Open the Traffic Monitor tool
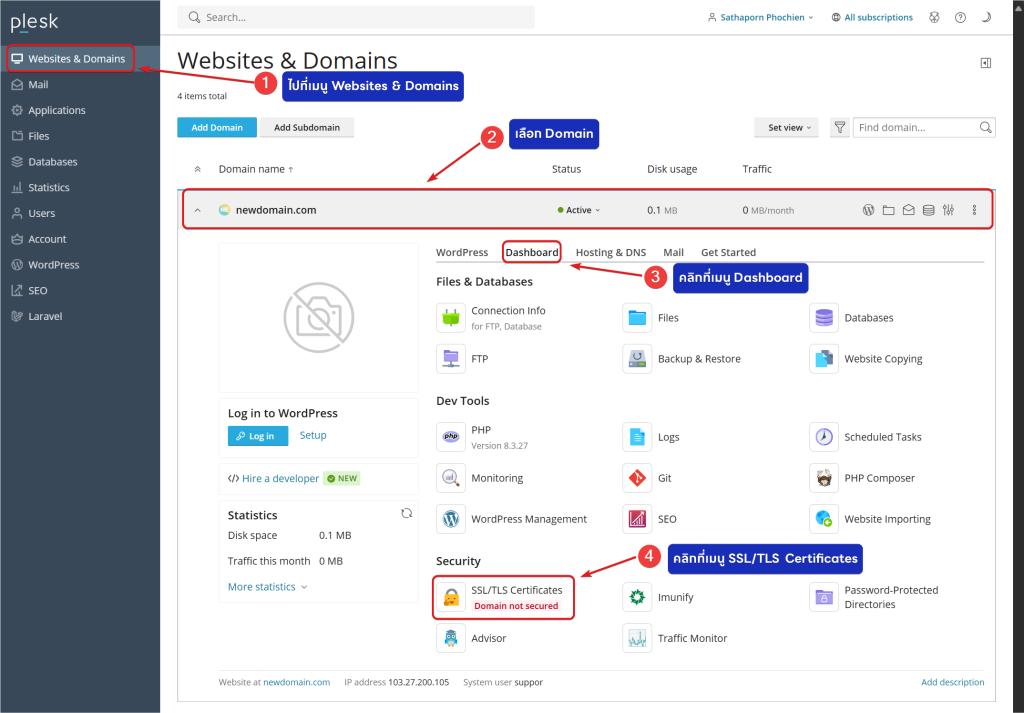 tap(692, 638)
